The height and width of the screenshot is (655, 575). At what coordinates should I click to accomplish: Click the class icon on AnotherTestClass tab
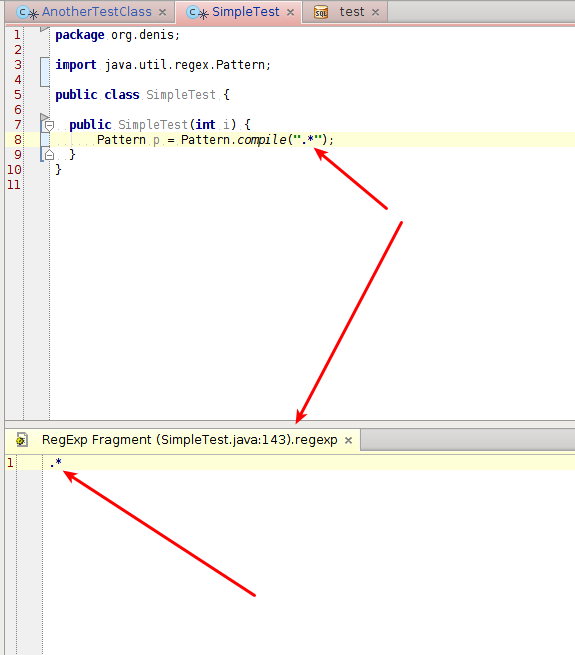pyautogui.click(x=23, y=12)
